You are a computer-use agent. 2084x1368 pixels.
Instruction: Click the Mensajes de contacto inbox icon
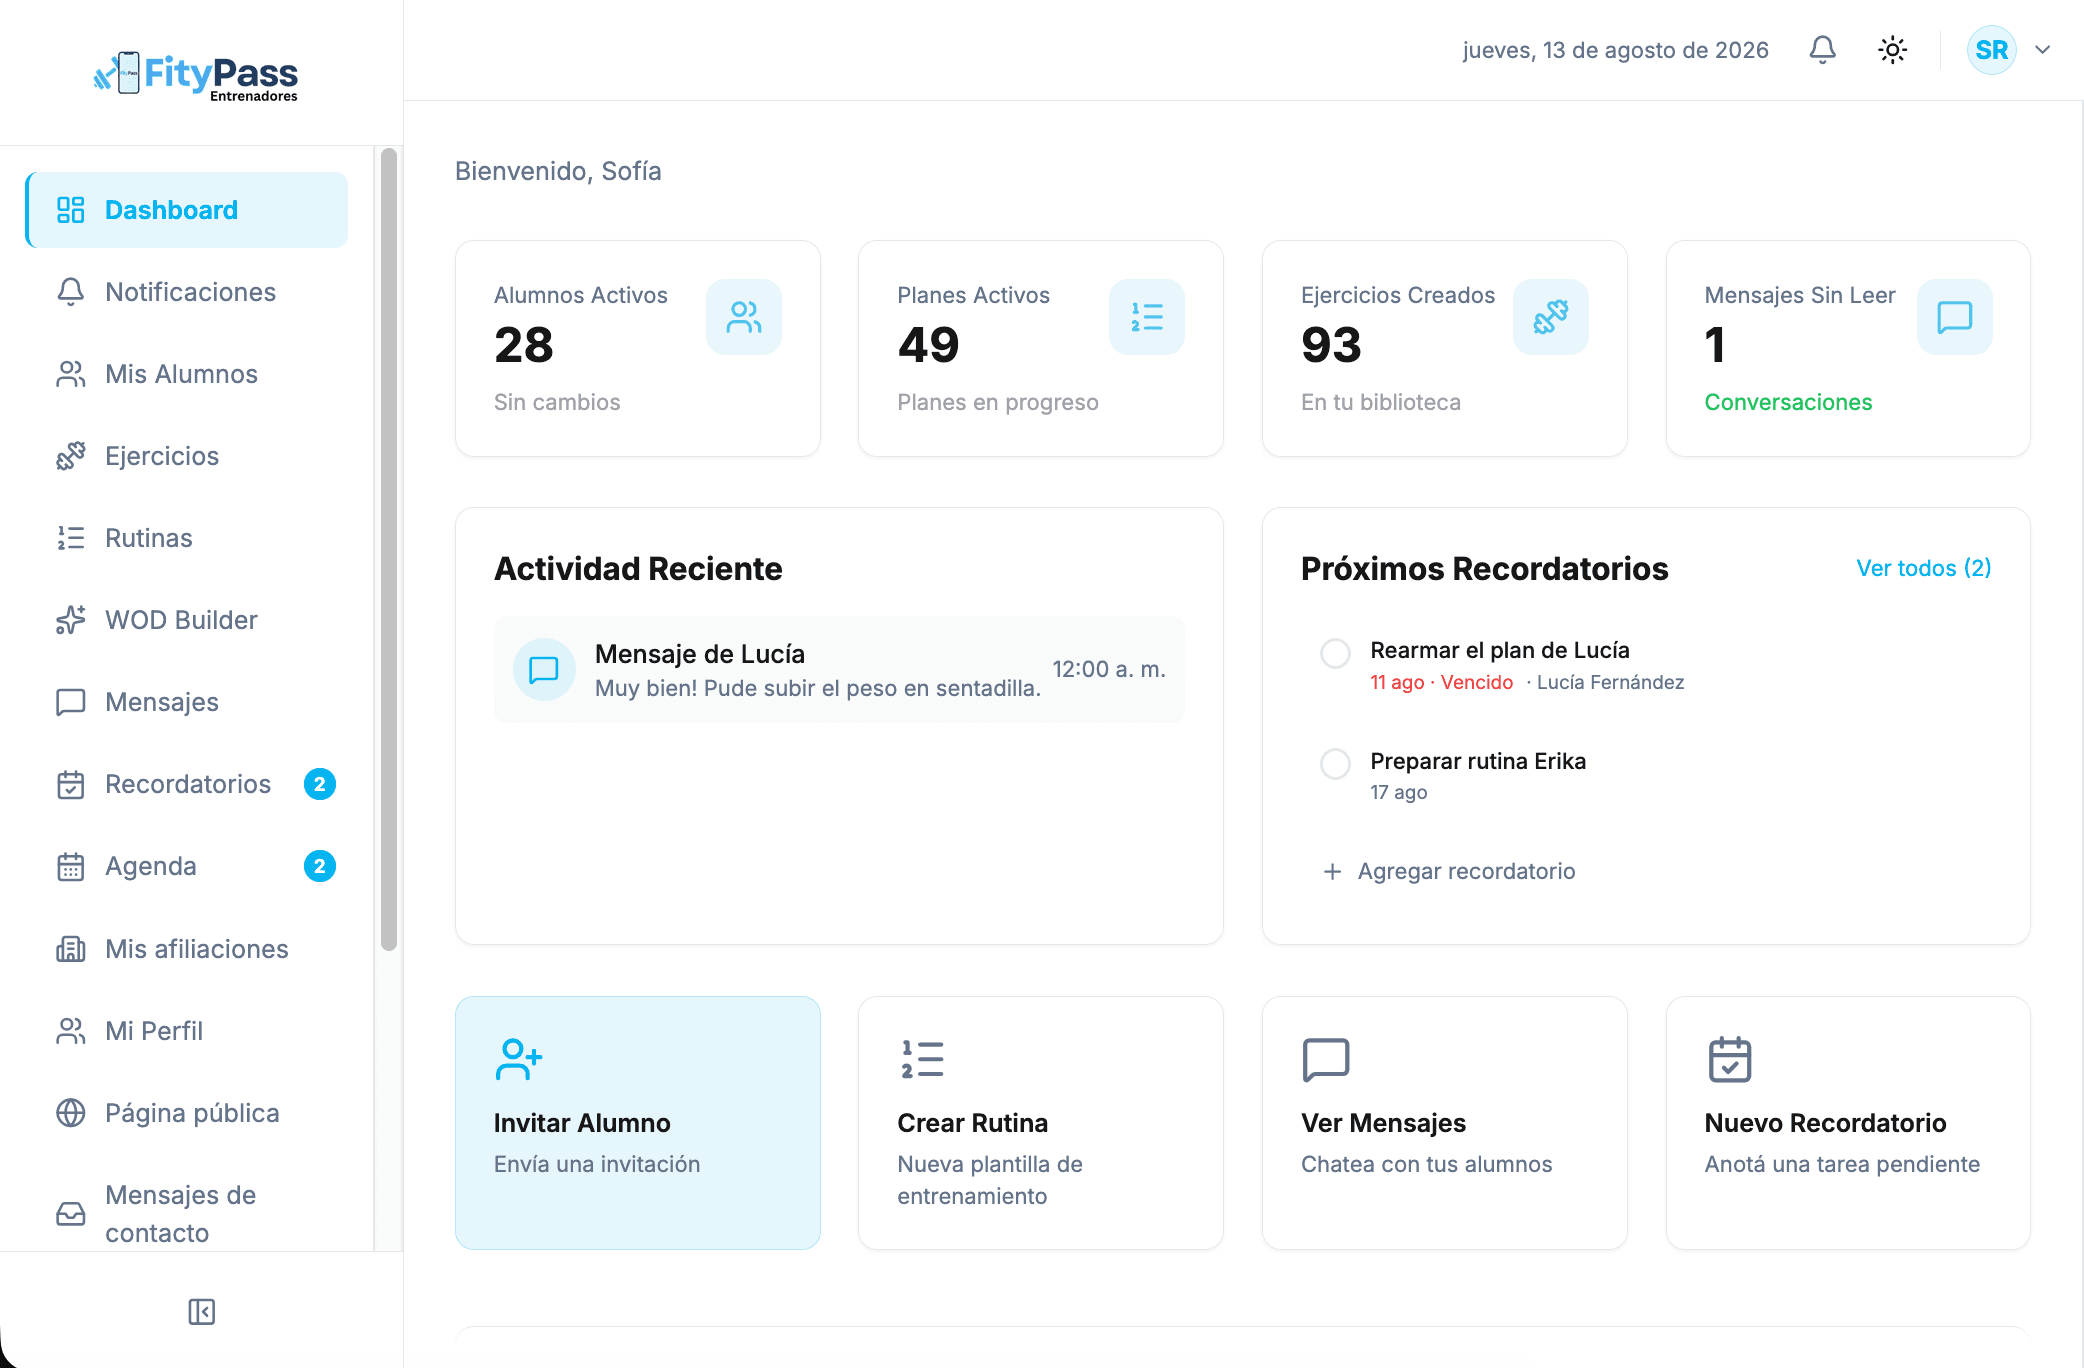71,1214
